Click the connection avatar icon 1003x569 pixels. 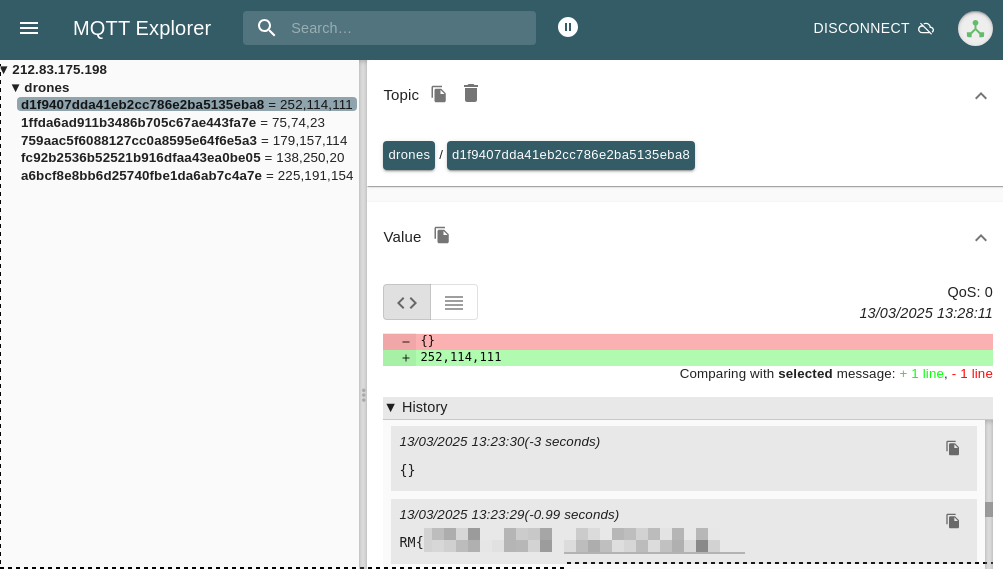click(x=974, y=28)
